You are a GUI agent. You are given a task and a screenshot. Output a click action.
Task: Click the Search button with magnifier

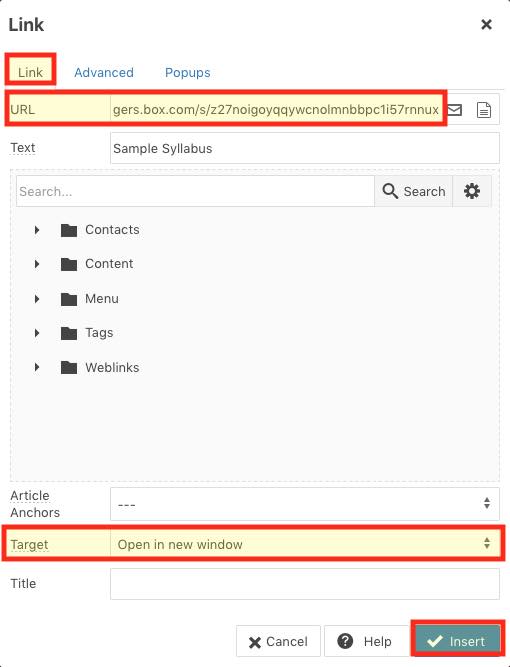coord(413,191)
